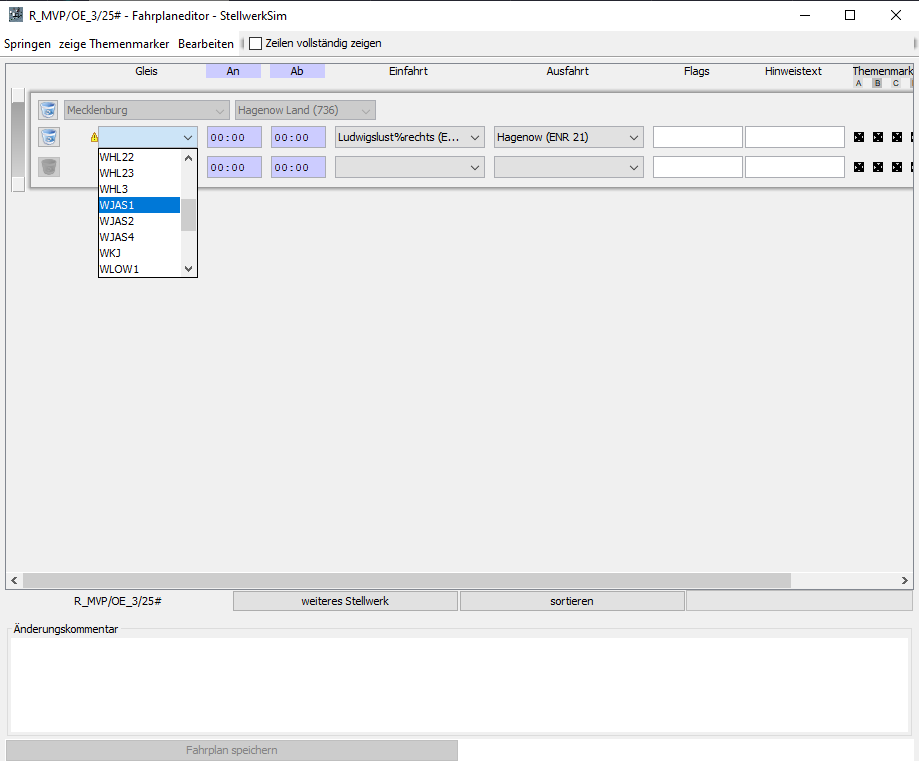Toggle Themenmarker A box in first row
The width and height of the screenshot is (919, 761).
tap(859, 137)
